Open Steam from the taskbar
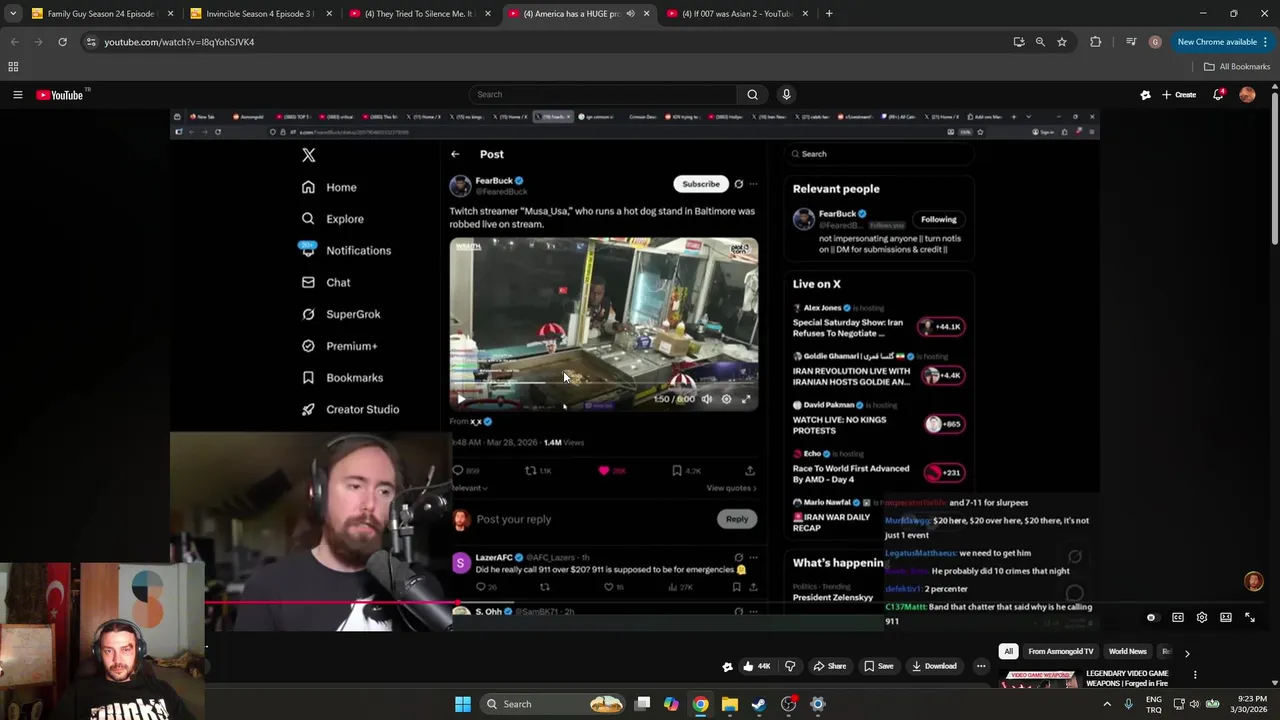1280x720 pixels. tap(759, 704)
